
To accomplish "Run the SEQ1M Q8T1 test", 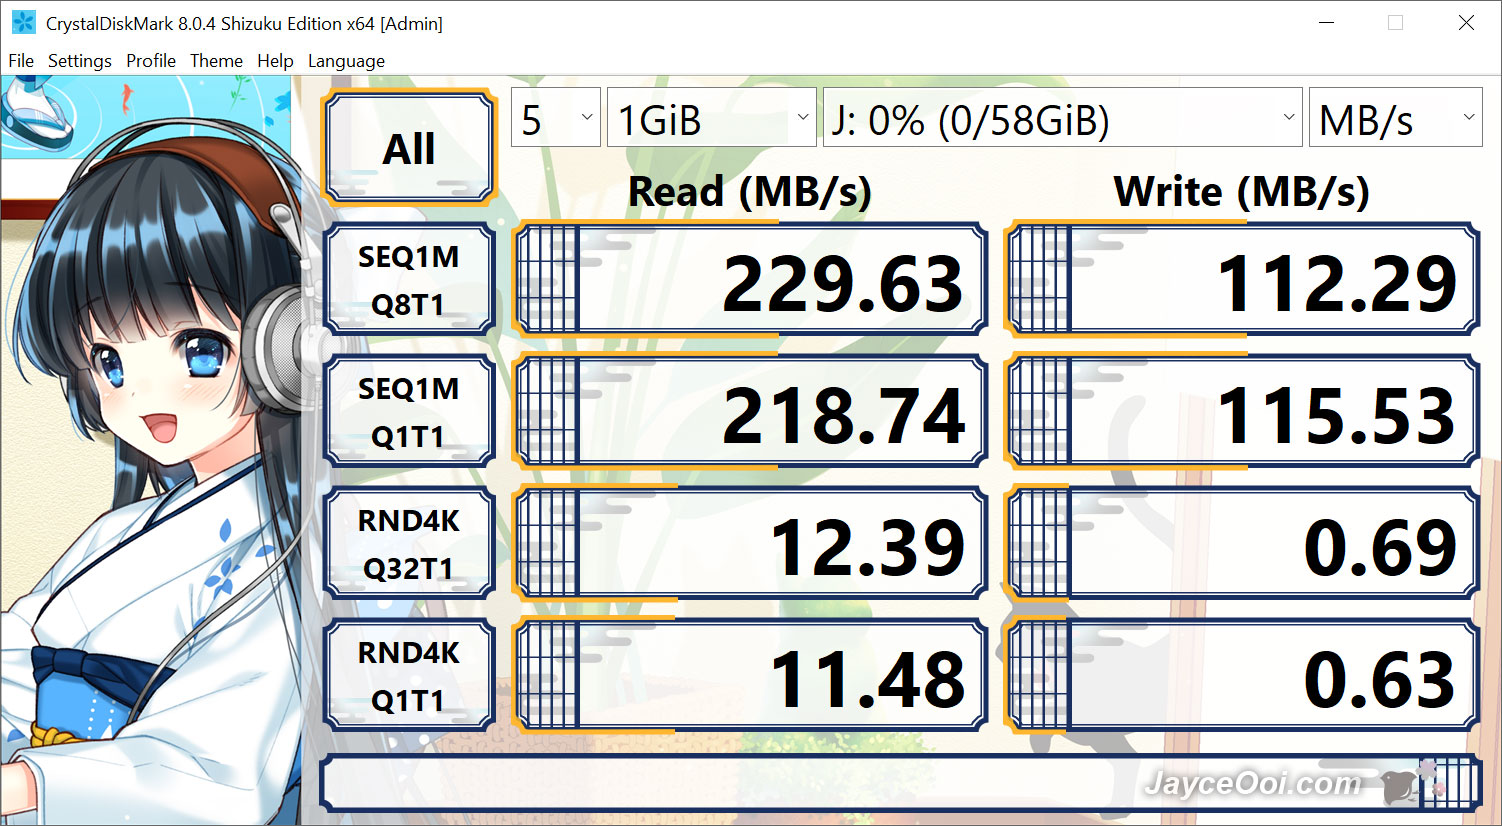I will [x=409, y=280].
